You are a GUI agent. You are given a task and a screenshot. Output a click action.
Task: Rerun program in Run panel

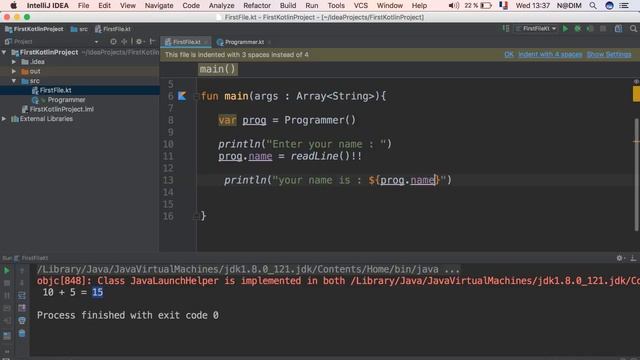(x=7, y=270)
